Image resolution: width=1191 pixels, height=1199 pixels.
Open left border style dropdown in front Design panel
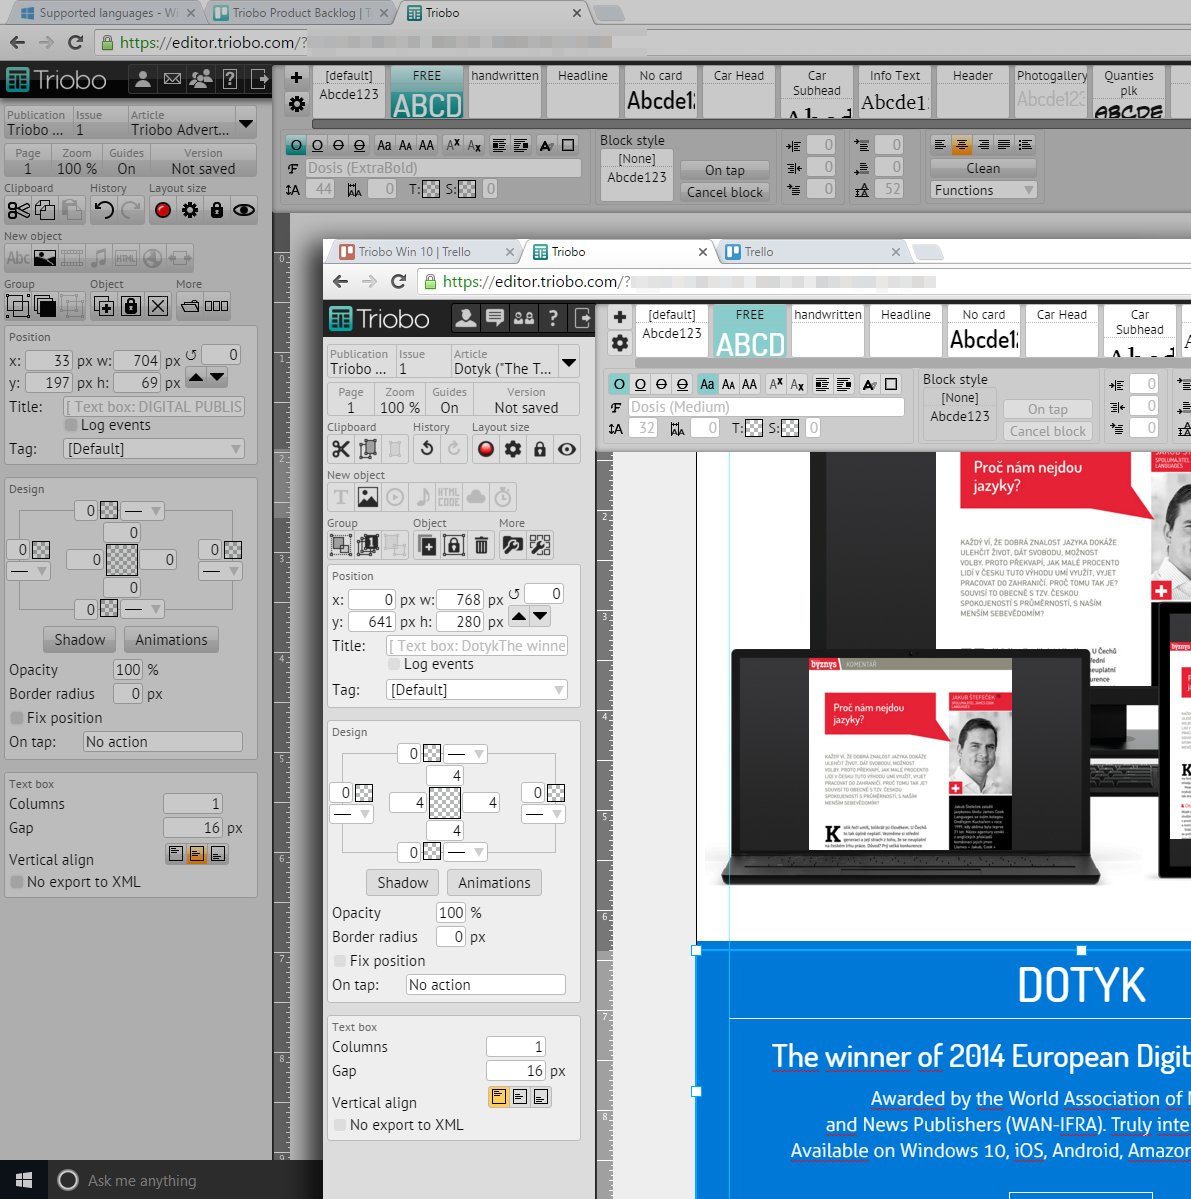(x=352, y=814)
